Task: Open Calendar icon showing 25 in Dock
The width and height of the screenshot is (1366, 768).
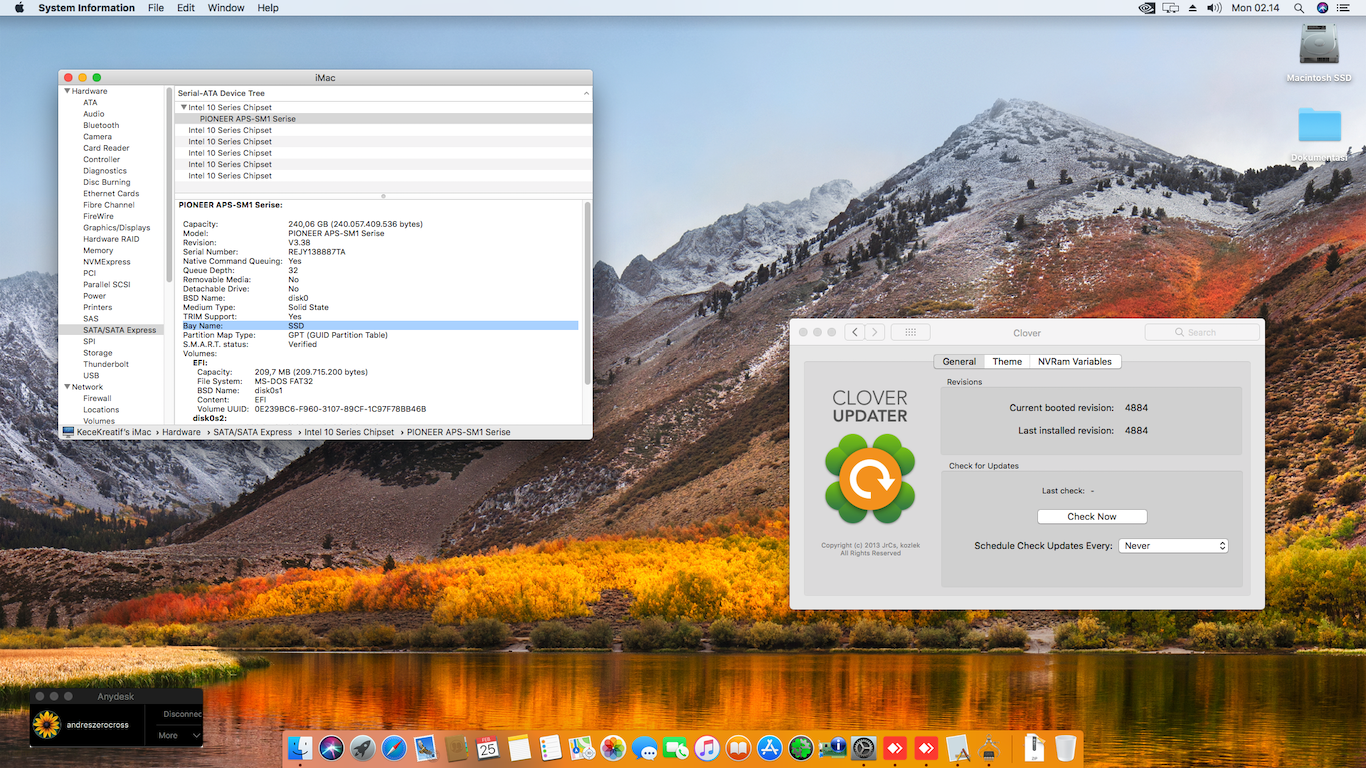Action: click(x=488, y=748)
